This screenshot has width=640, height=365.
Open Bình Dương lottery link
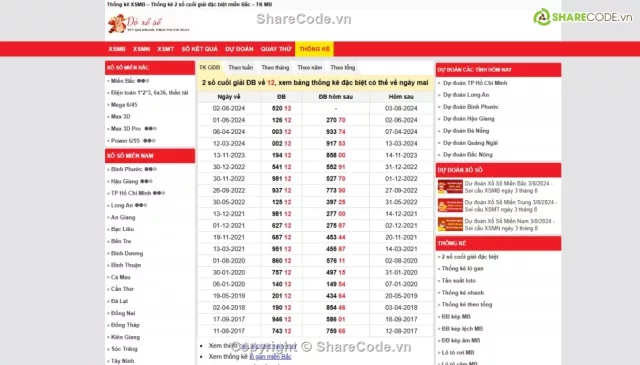127,253
